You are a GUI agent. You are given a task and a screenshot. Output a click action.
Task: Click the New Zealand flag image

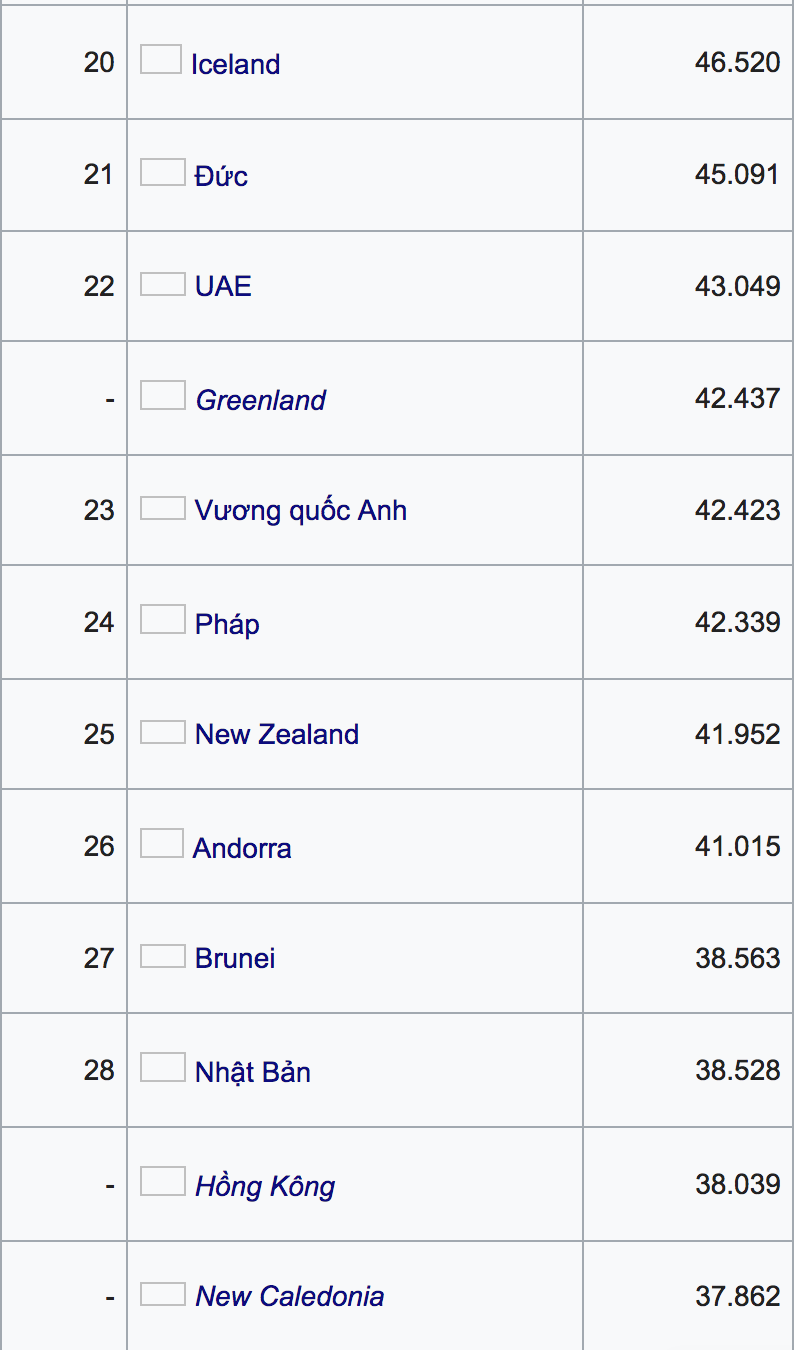(162, 732)
